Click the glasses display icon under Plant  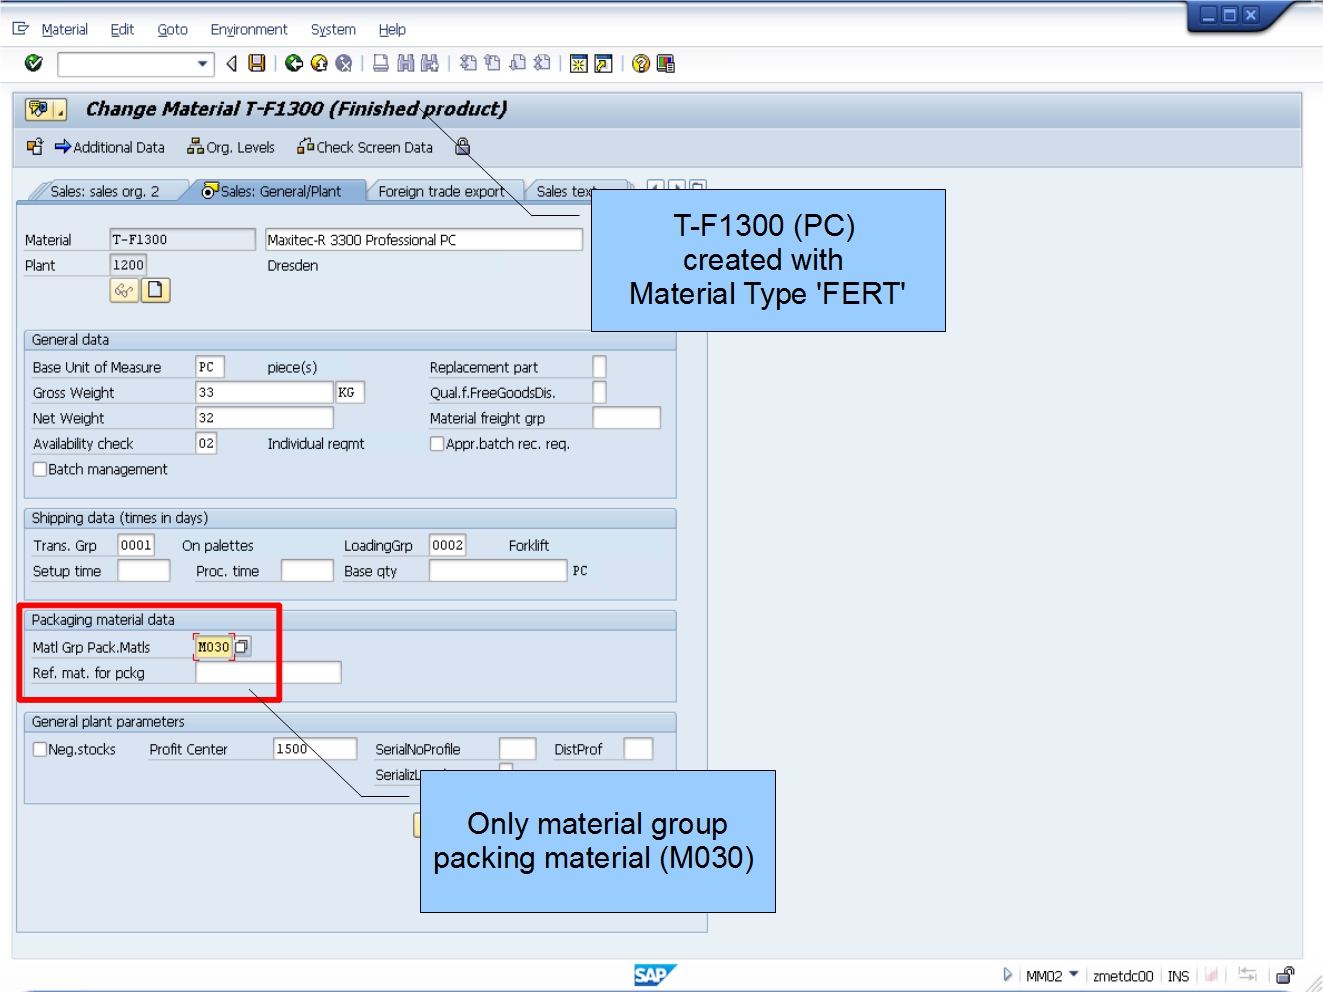click(124, 291)
